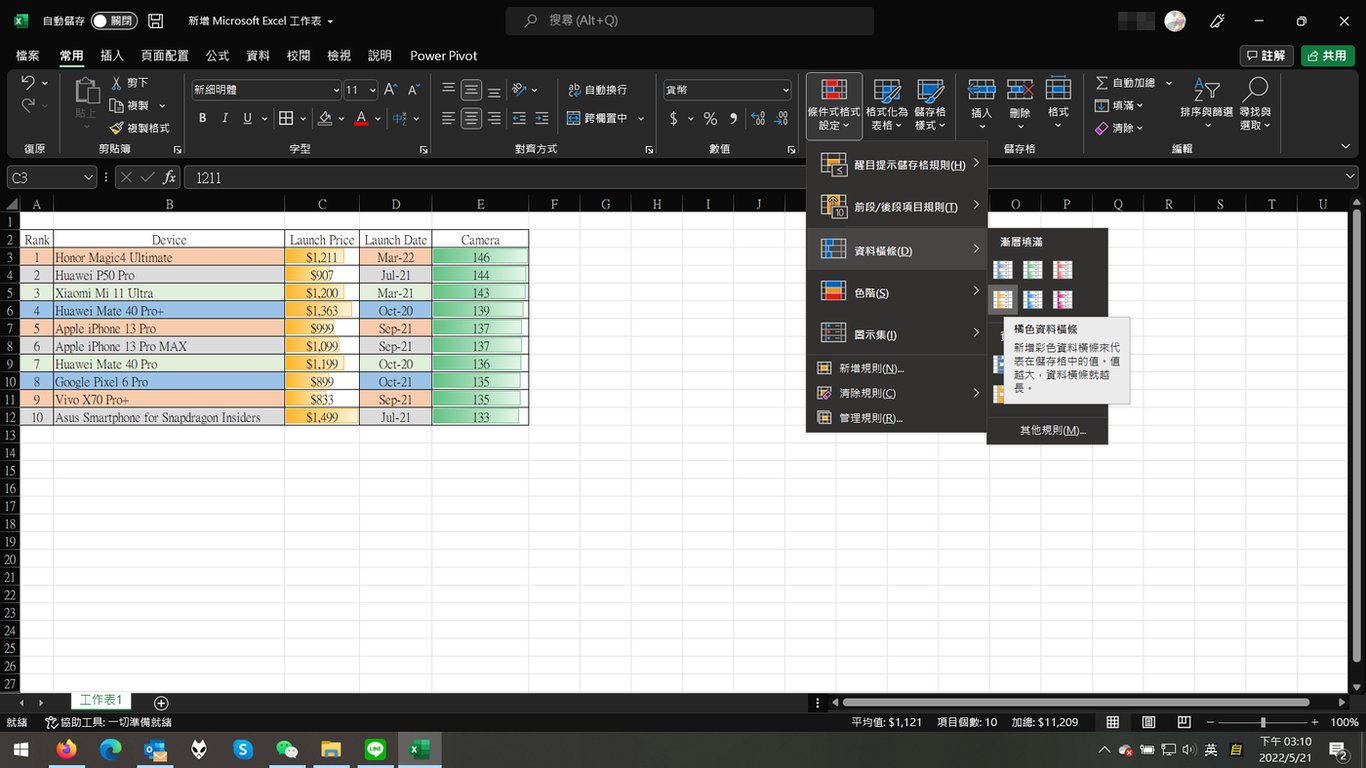Image resolution: width=1366 pixels, height=768 pixels.
Task: Switch to Normal view in status bar
Action: point(1113,722)
